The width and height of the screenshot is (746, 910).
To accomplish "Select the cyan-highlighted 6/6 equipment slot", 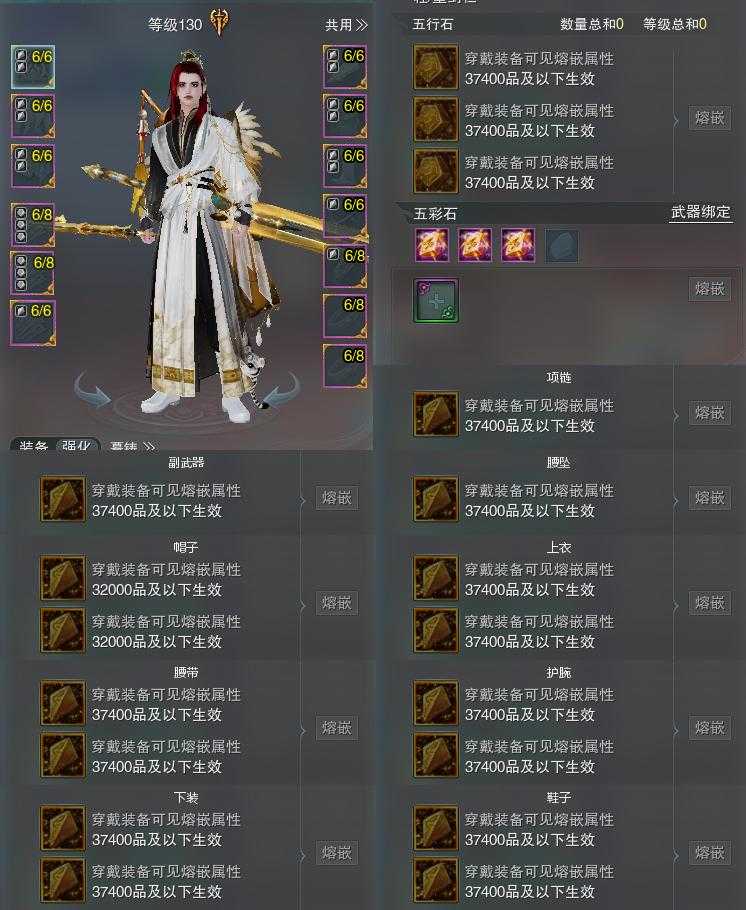I will (33, 67).
